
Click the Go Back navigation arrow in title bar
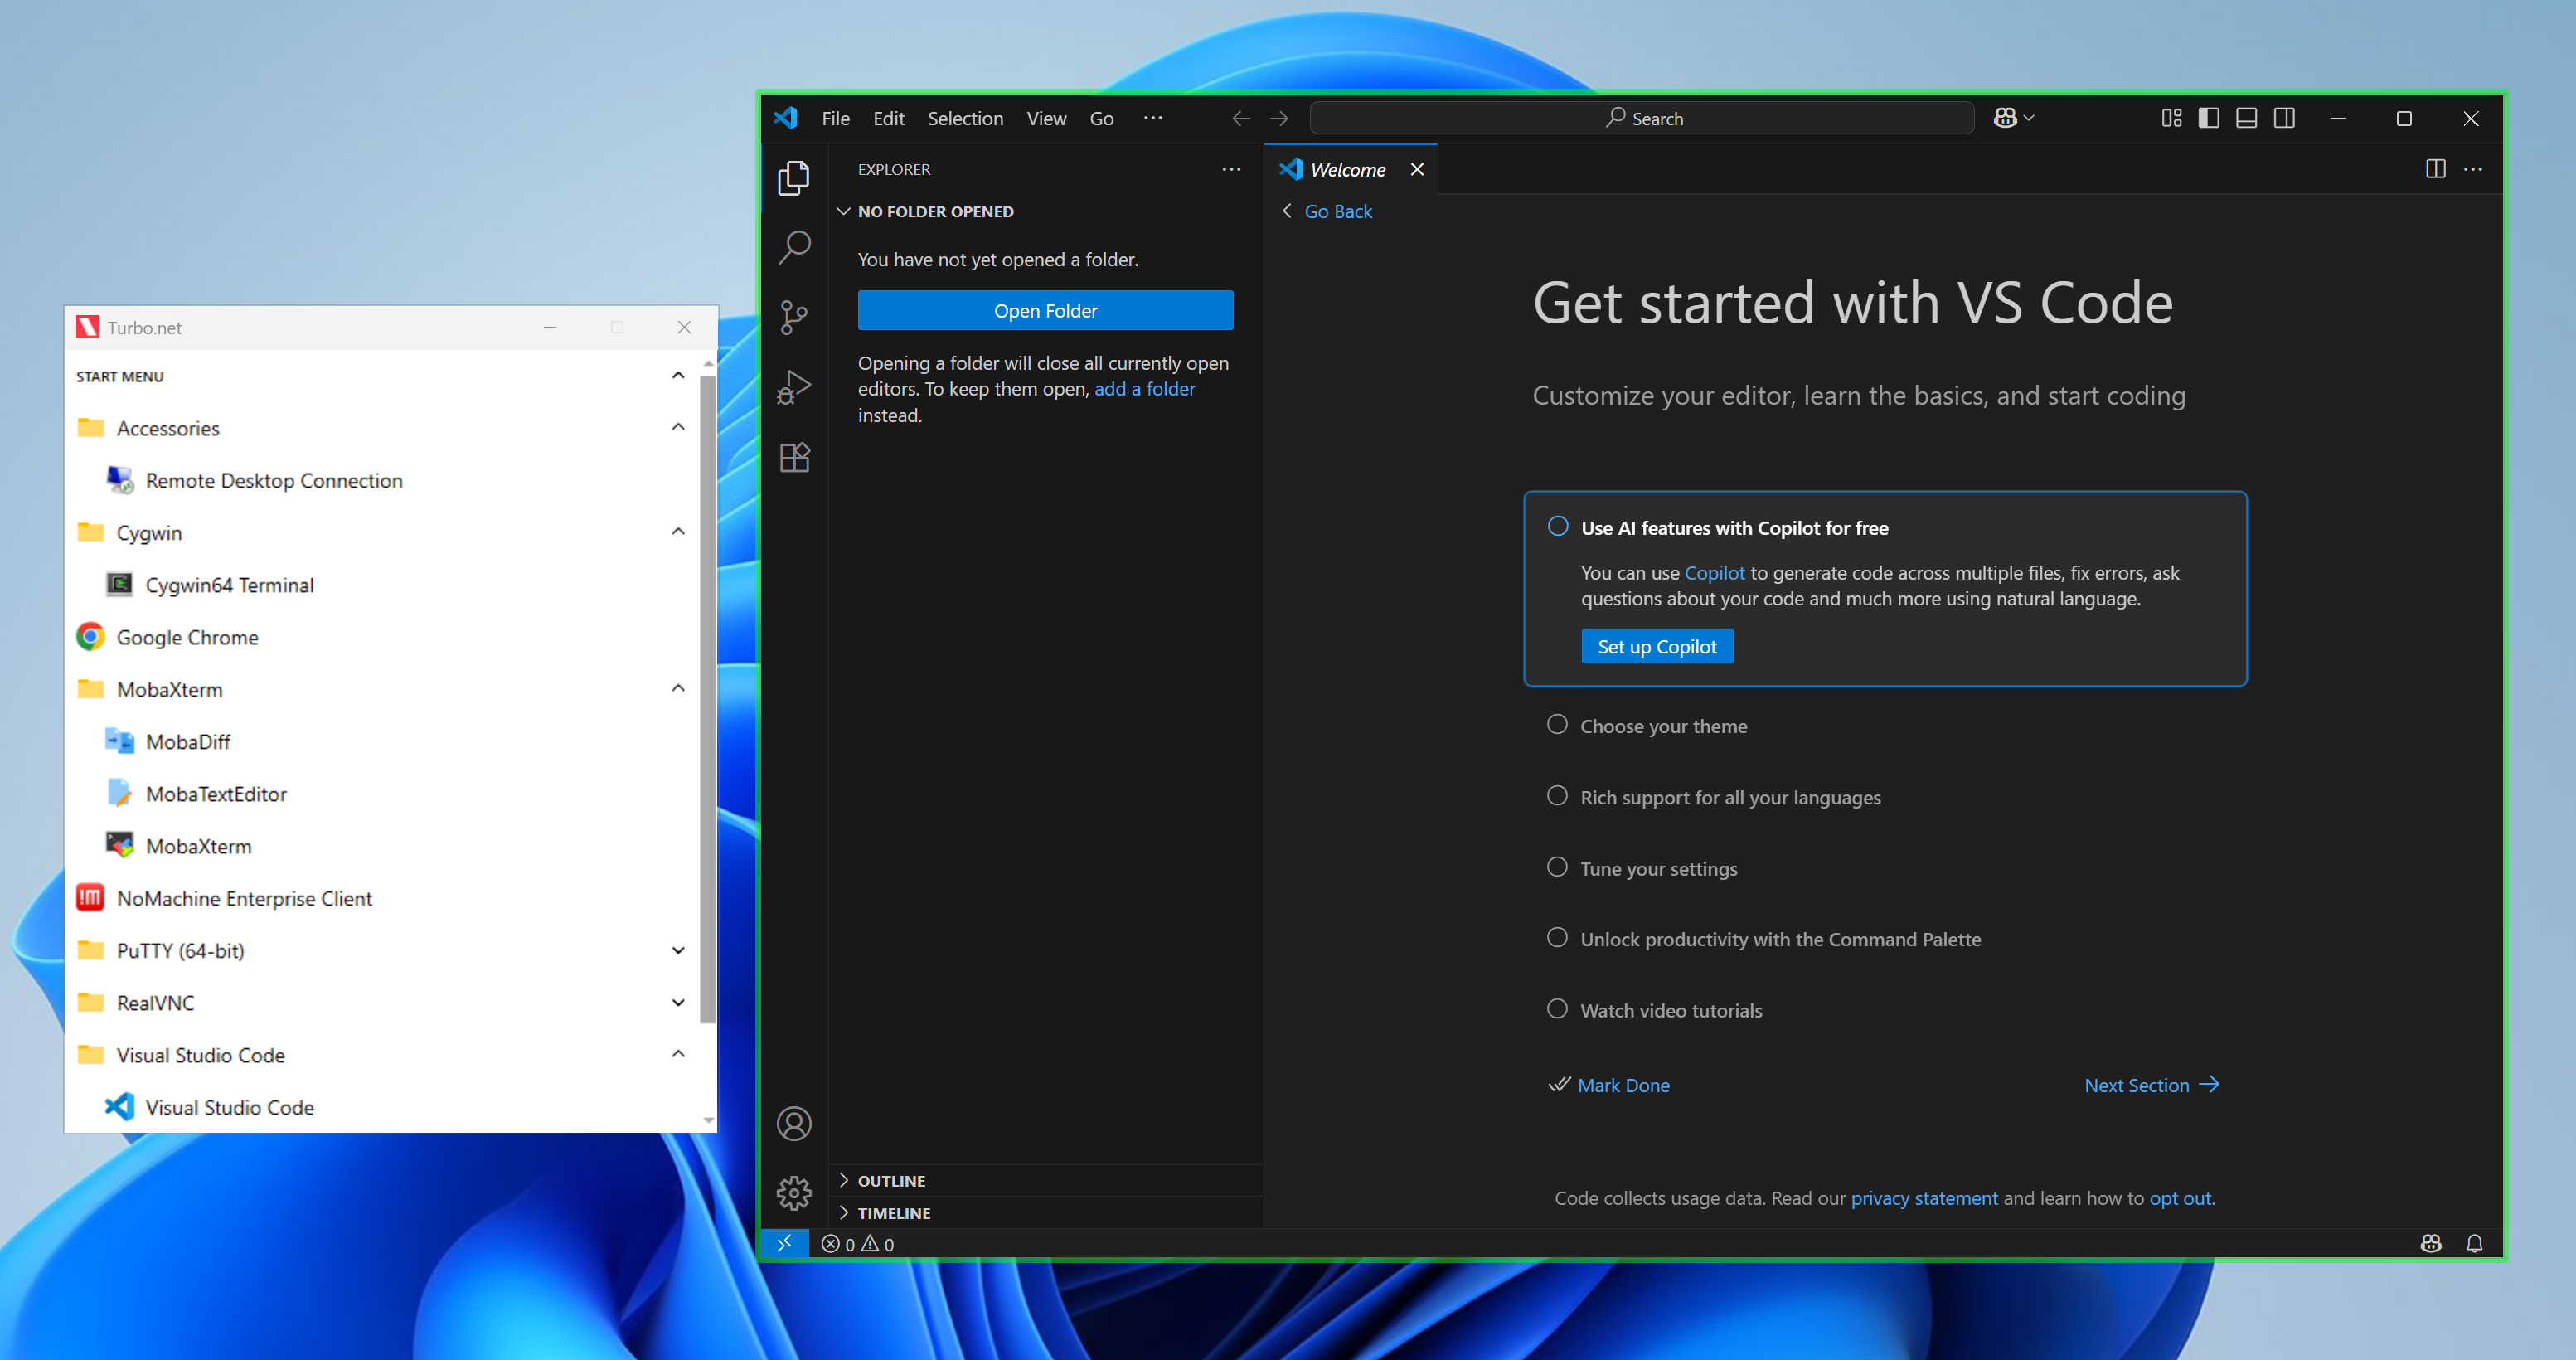coord(1241,118)
